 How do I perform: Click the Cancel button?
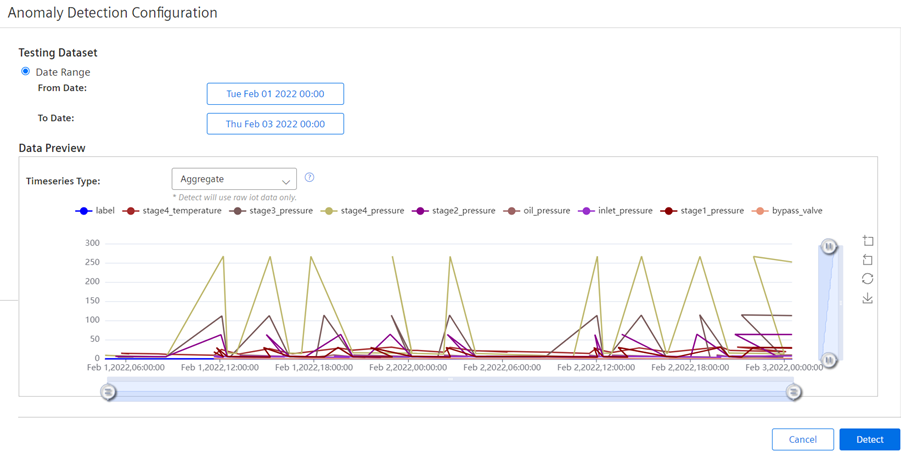[802, 440]
